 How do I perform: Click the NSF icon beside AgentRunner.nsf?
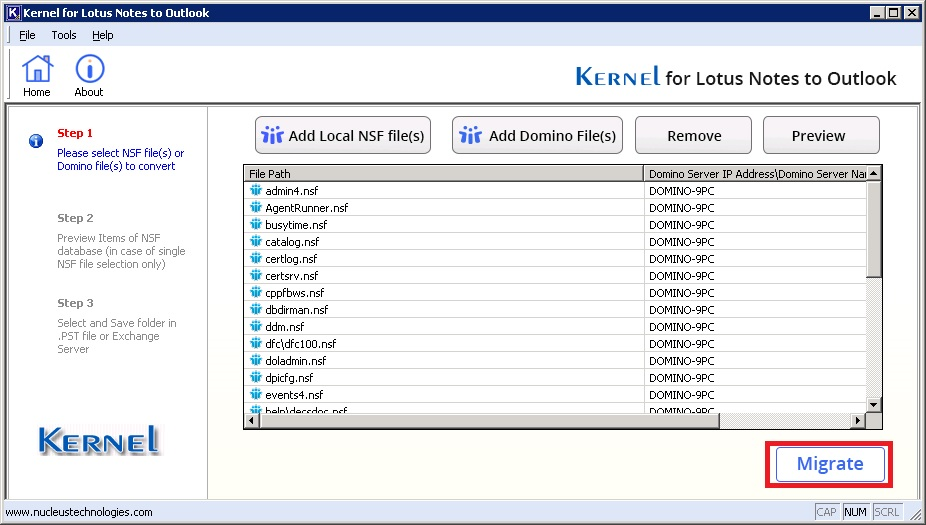(x=256, y=207)
